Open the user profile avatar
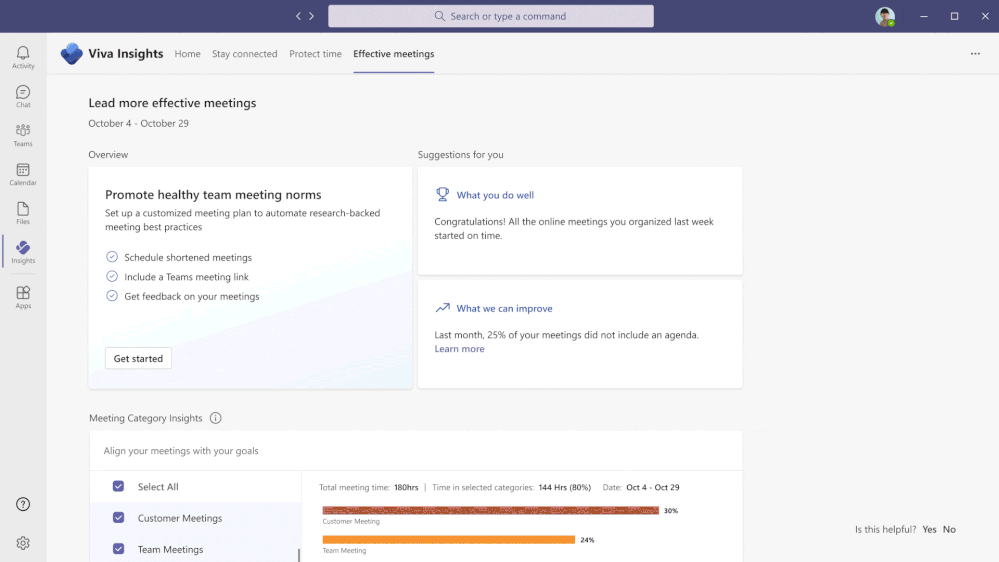The width and height of the screenshot is (999, 562). [884, 16]
